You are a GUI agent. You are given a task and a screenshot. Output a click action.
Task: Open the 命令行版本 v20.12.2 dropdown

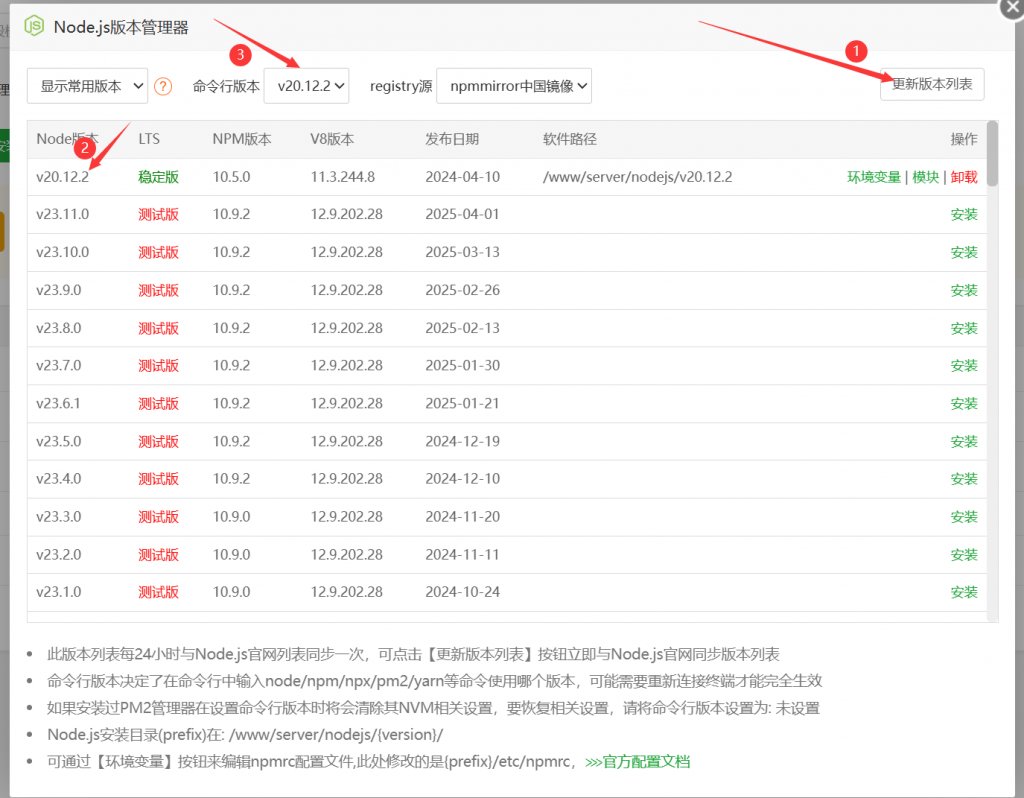tap(306, 86)
